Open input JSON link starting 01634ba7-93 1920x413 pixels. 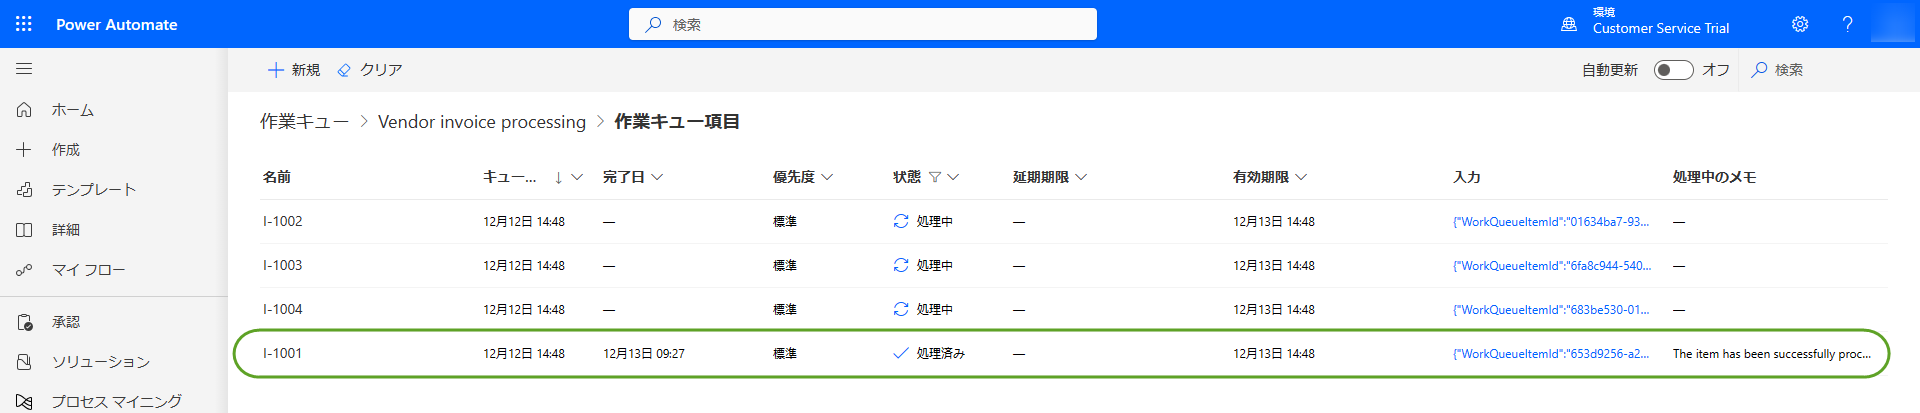(x=1551, y=222)
